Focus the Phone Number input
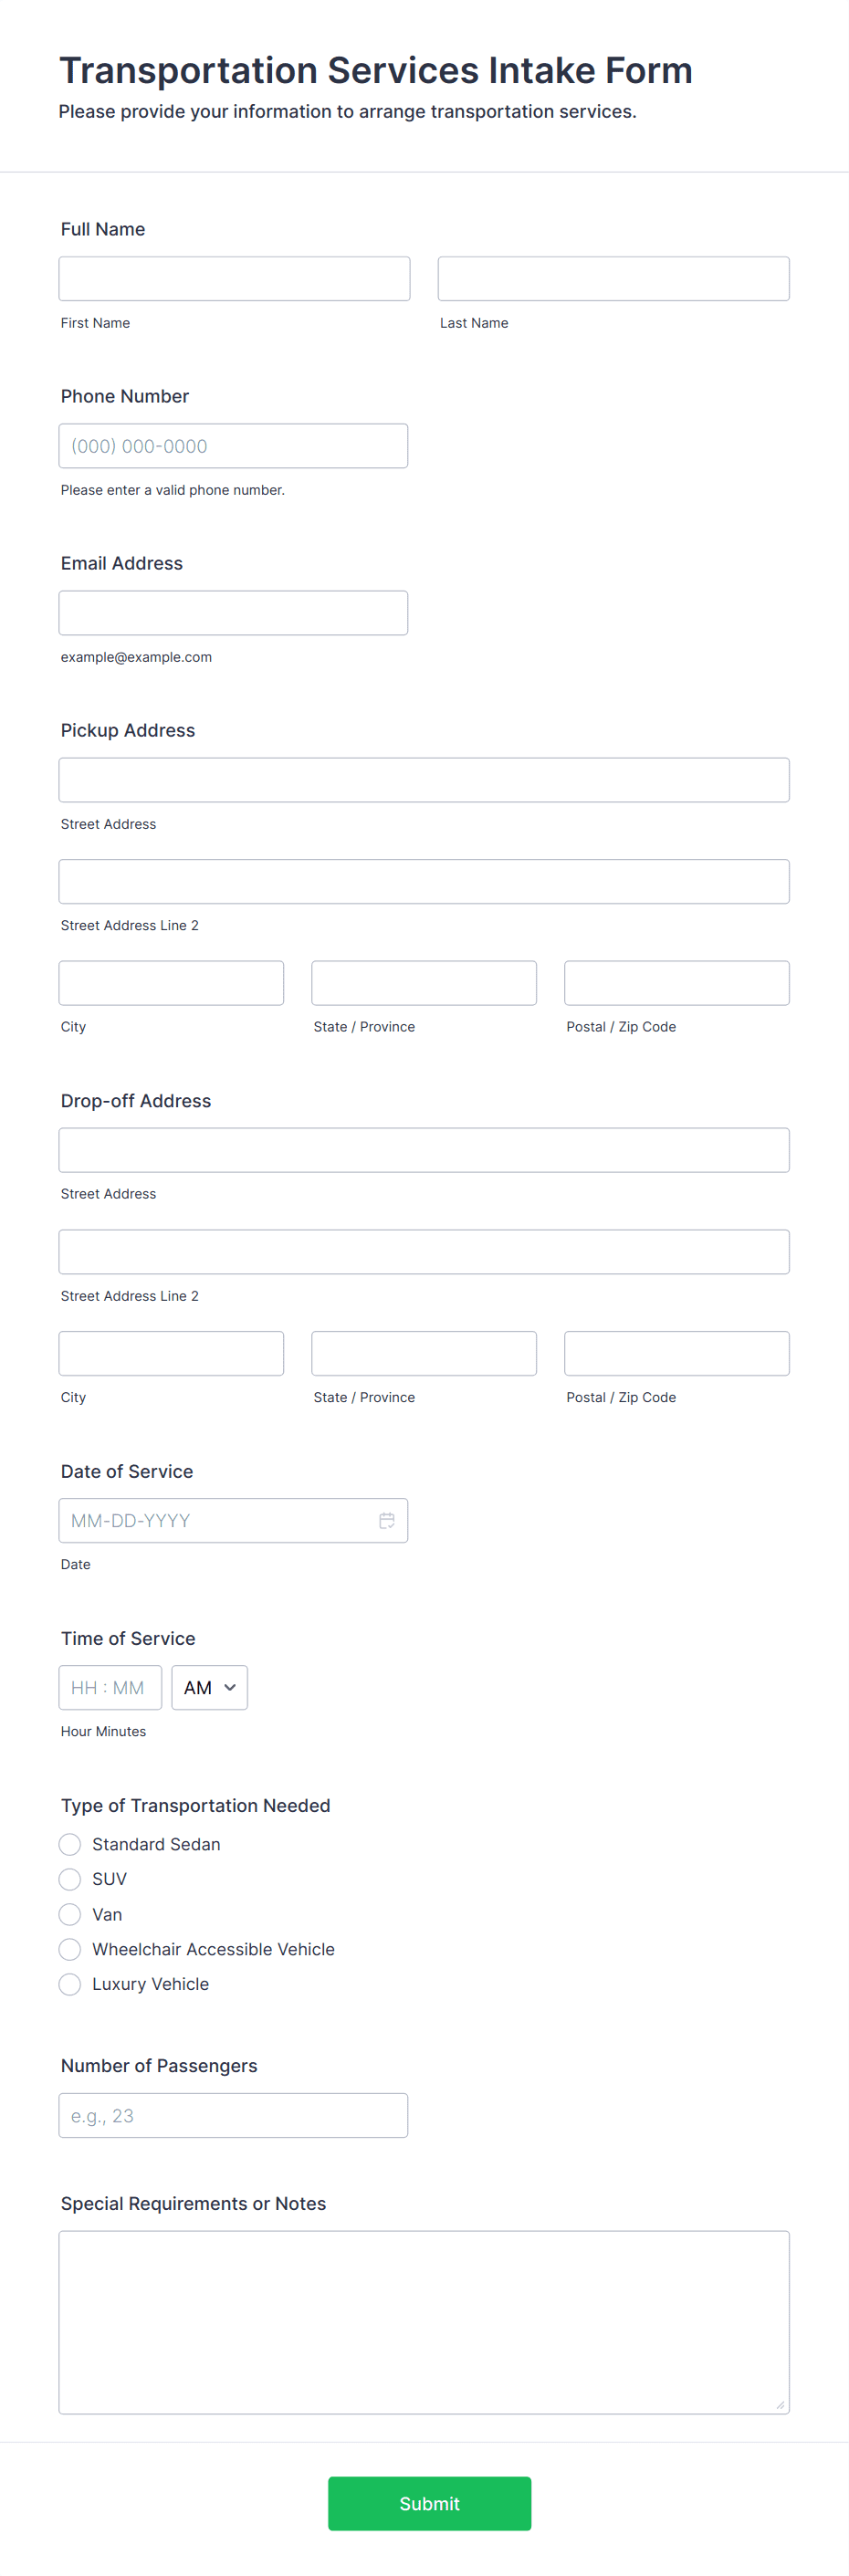Viewport: 849px width, 2576px height. pos(233,446)
